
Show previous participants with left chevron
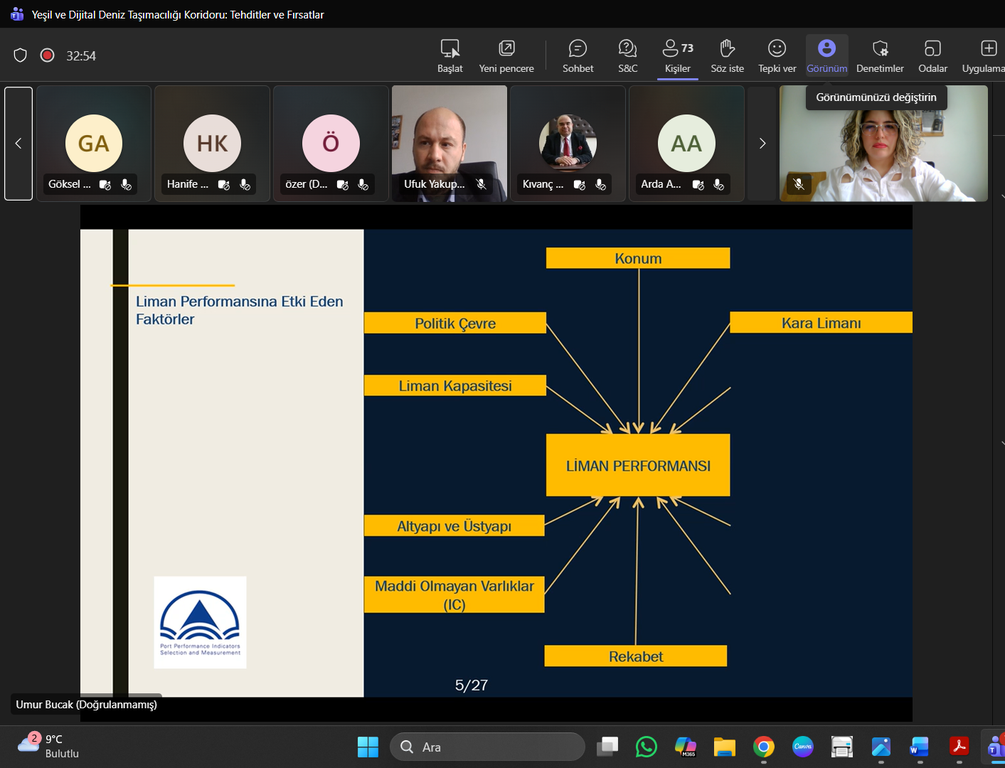pos(18,144)
